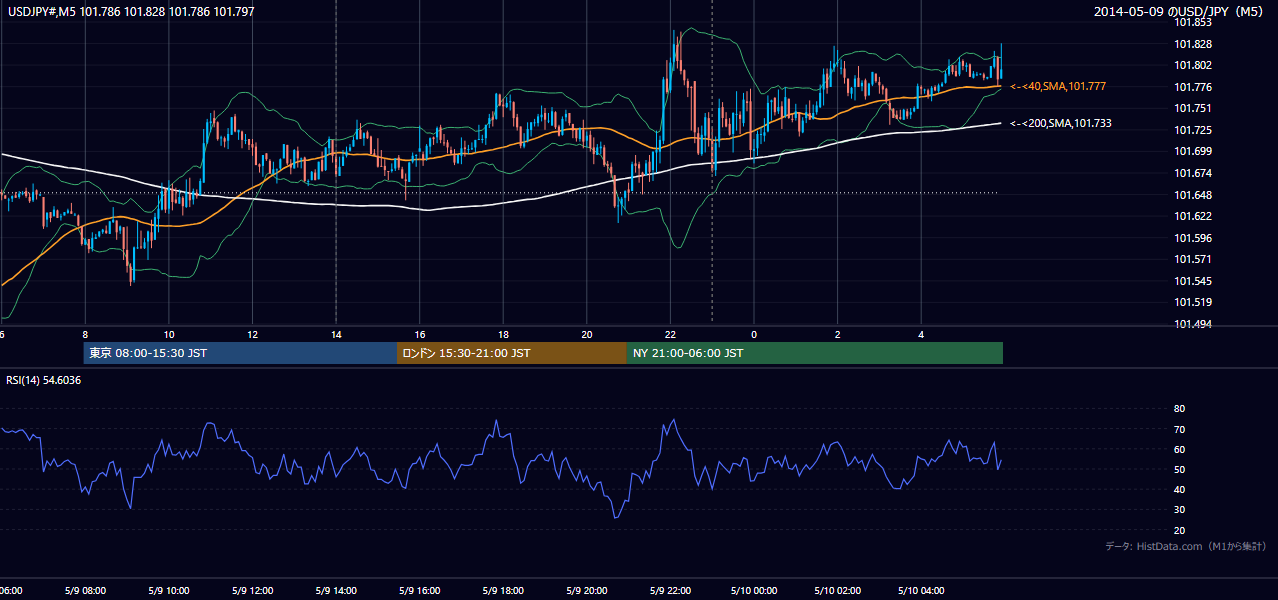The image size is (1278, 600).
Task: Click the <-<40,SMA,101.777 orange label
Action: (x=1058, y=87)
